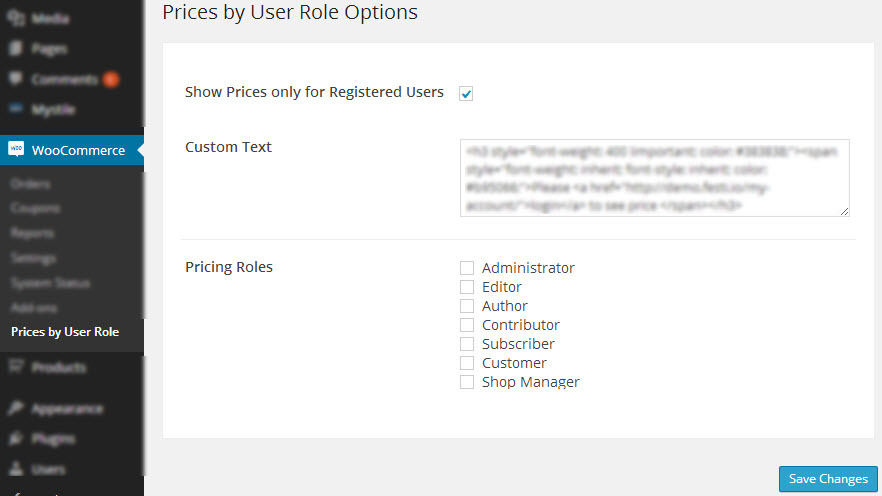Click the Comments bubble icon

pyautogui.click(x=16, y=79)
